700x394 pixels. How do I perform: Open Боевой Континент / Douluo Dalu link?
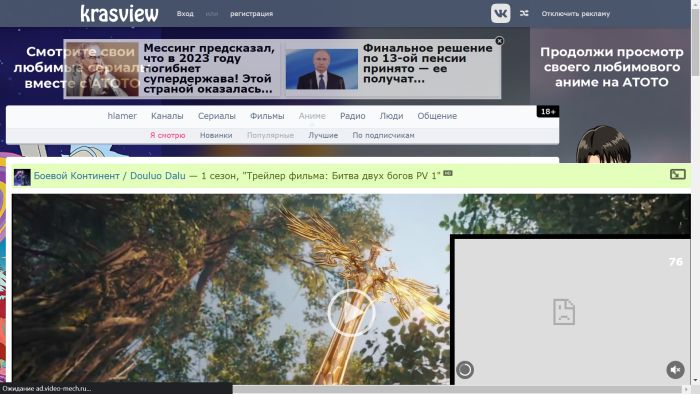109,176
